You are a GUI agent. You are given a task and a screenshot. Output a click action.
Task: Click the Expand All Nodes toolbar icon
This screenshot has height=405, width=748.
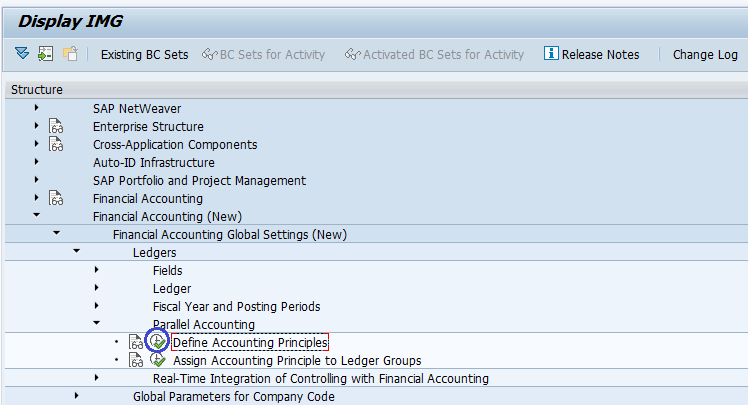pyautogui.click(x=22, y=54)
